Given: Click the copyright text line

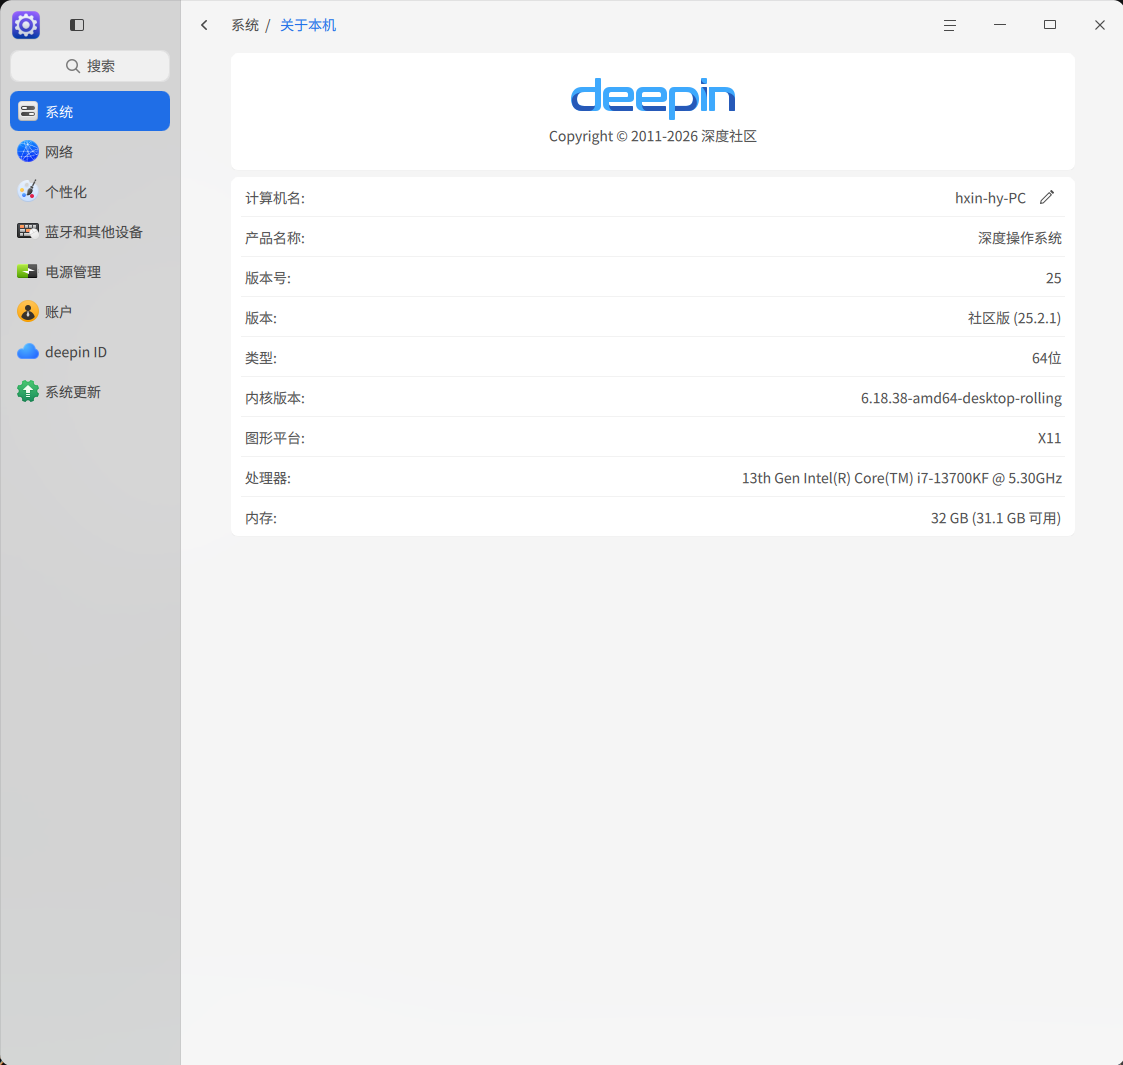Looking at the screenshot, I should point(653,136).
